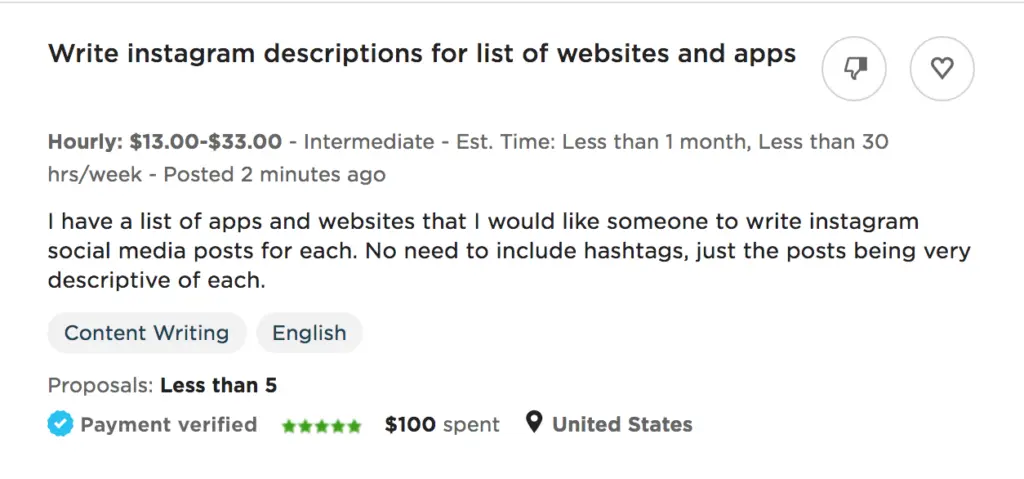Click the 'Payment verified' text
The width and height of the screenshot is (1024, 479).
coord(168,425)
